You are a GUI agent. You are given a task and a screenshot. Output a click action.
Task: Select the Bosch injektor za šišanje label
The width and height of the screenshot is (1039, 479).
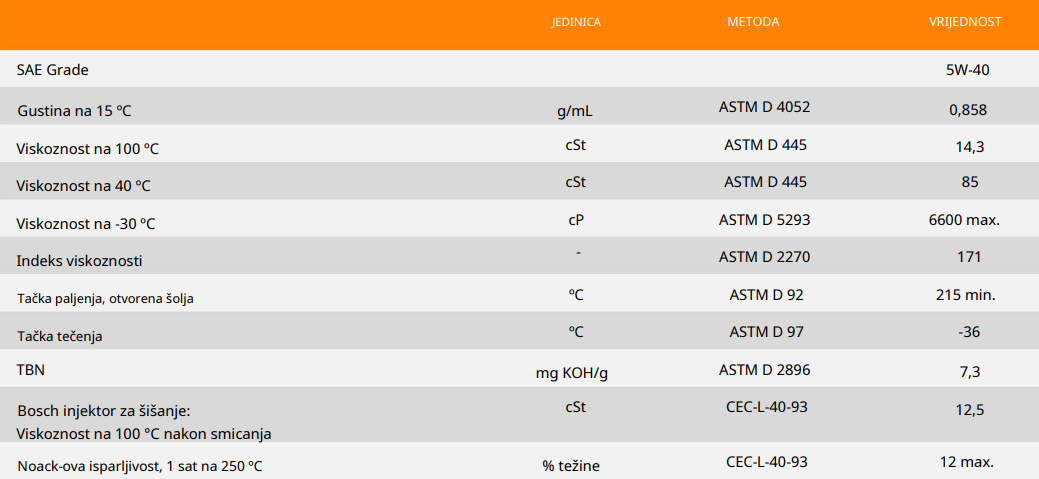(104, 411)
